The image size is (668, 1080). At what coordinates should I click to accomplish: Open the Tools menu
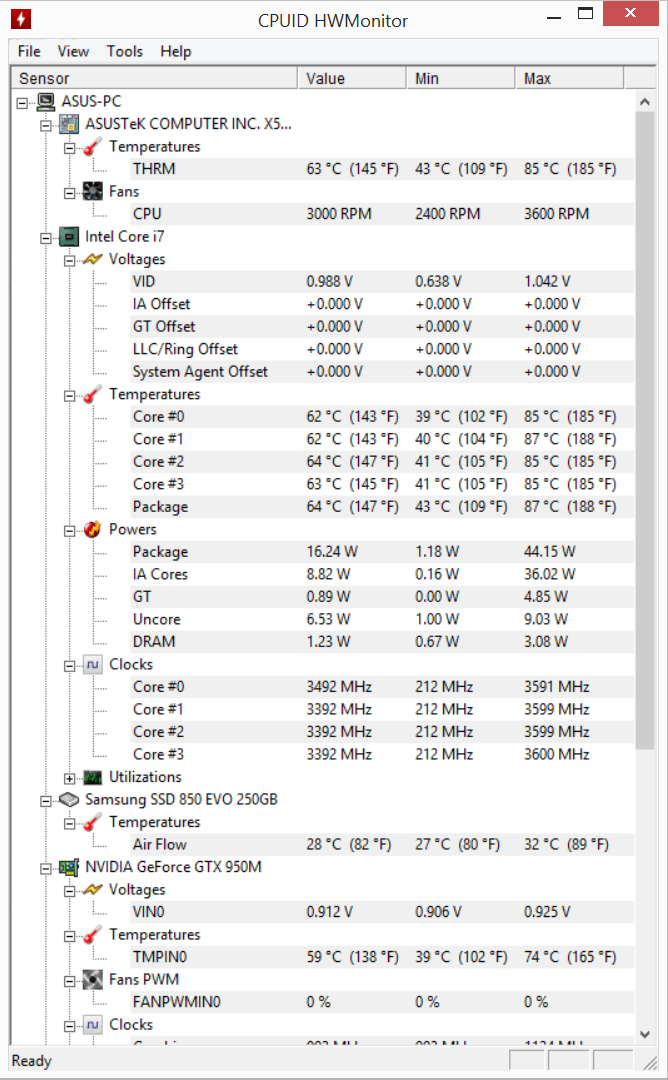pos(125,52)
